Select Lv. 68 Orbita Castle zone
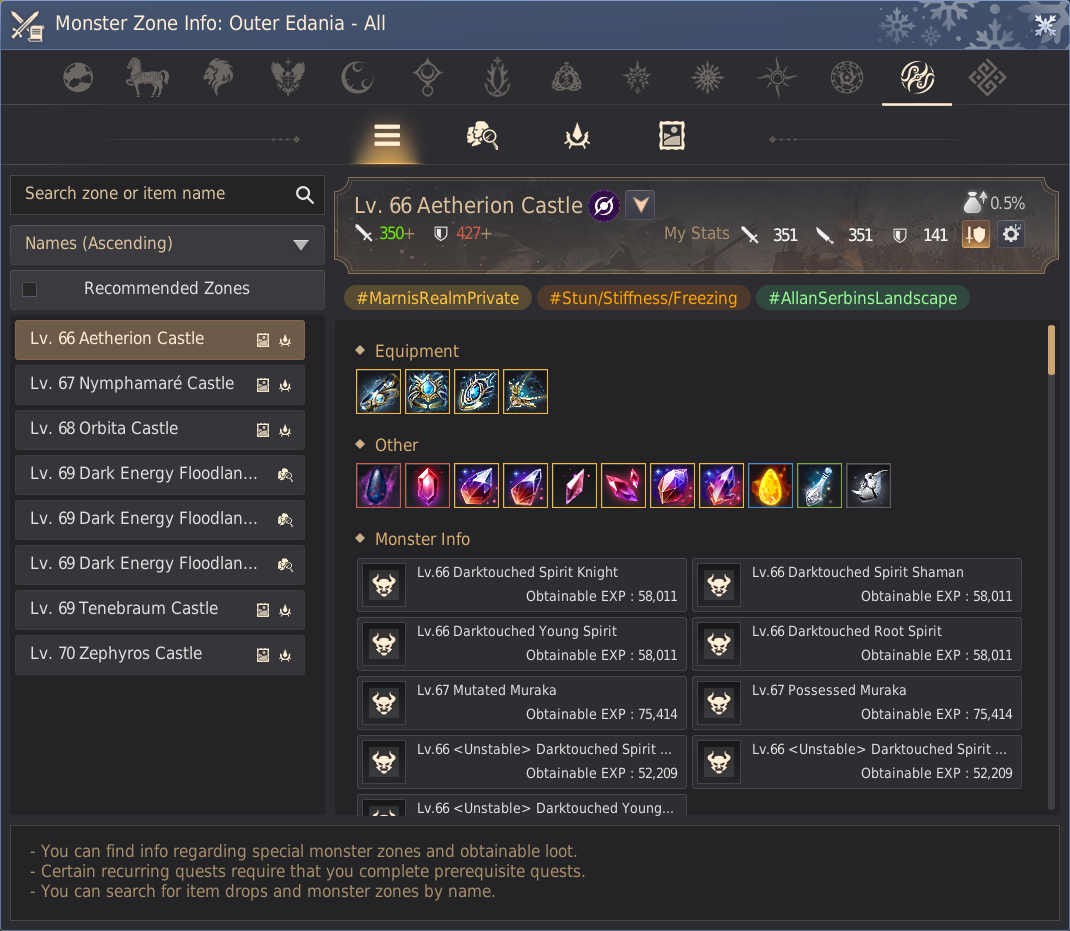The height and width of the screenshot is (931, 1070). [160, 429]
